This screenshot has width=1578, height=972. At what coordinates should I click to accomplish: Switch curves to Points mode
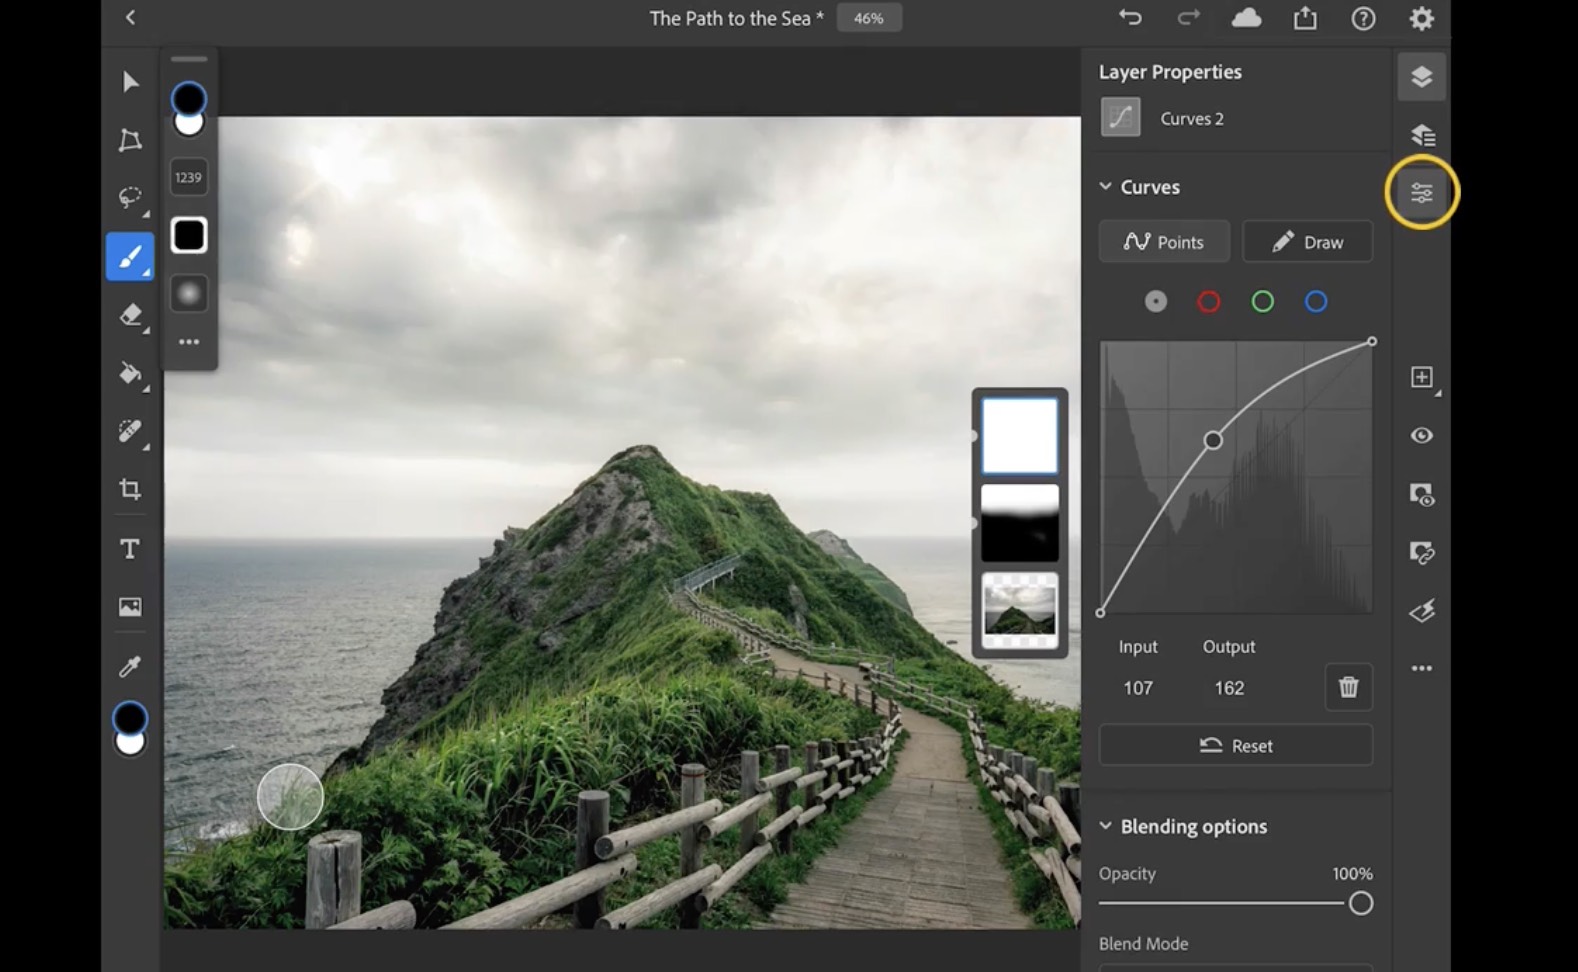(1164, 242)
